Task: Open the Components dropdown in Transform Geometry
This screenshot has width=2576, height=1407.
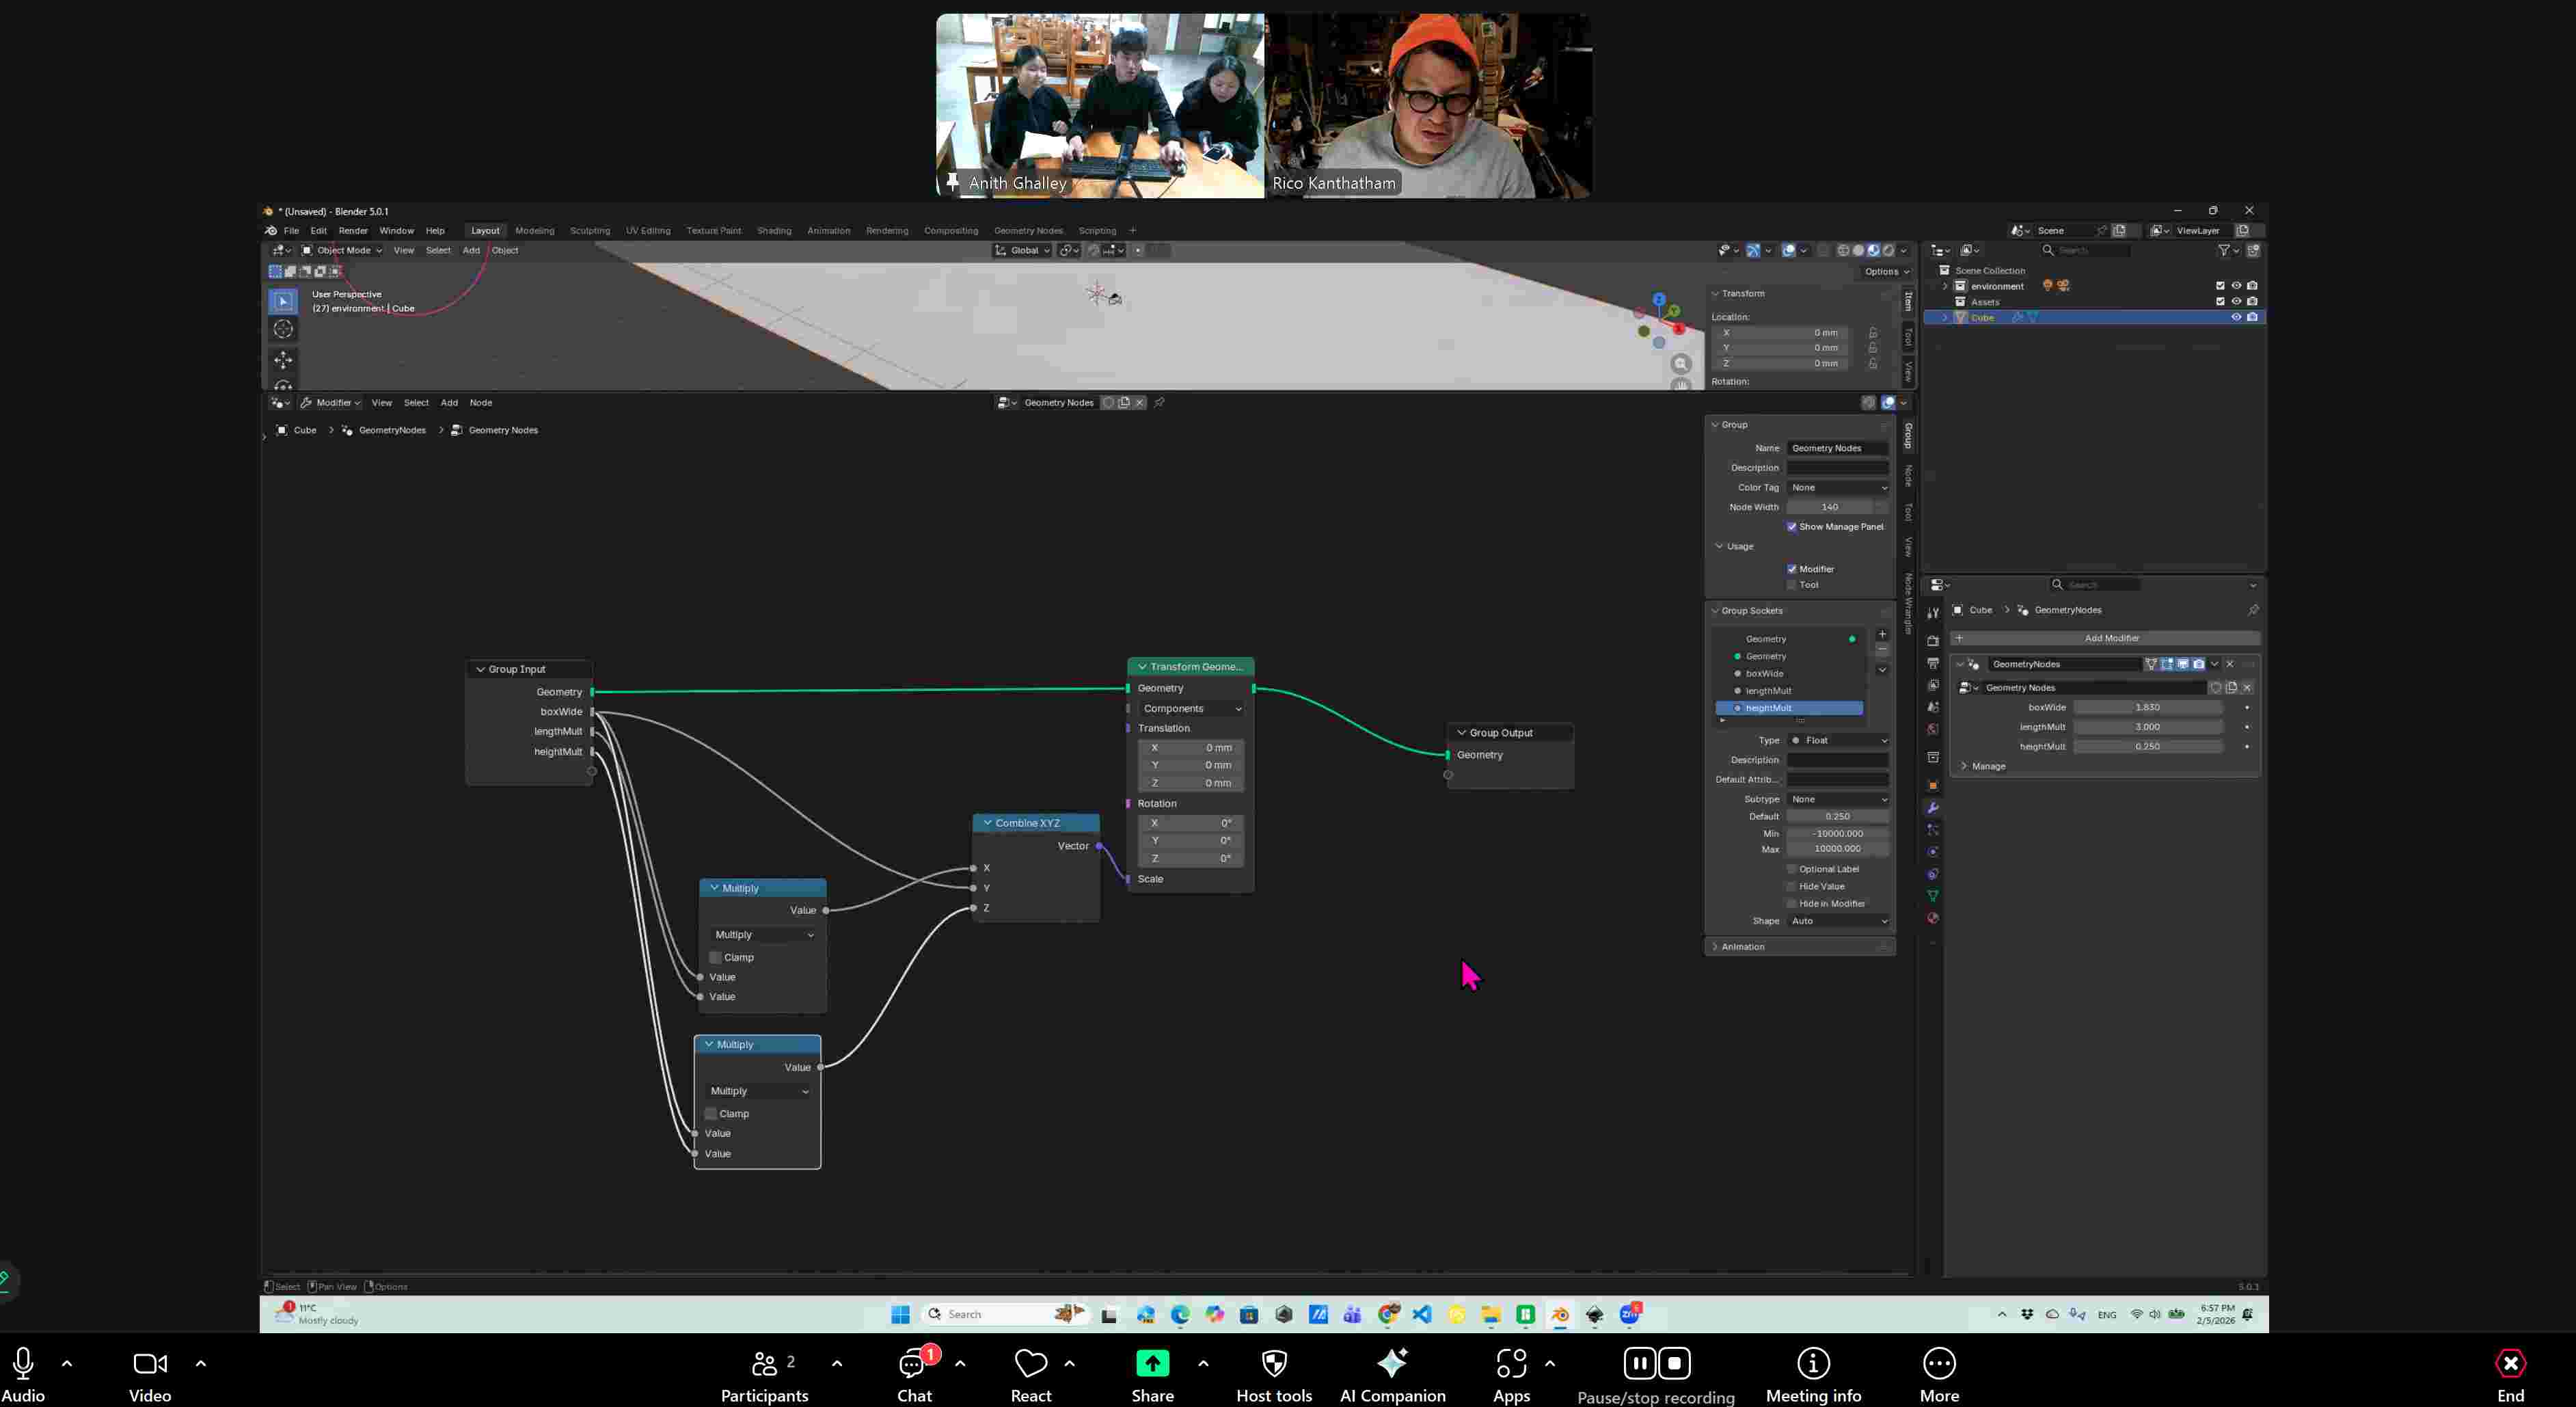Action: 1191,708
